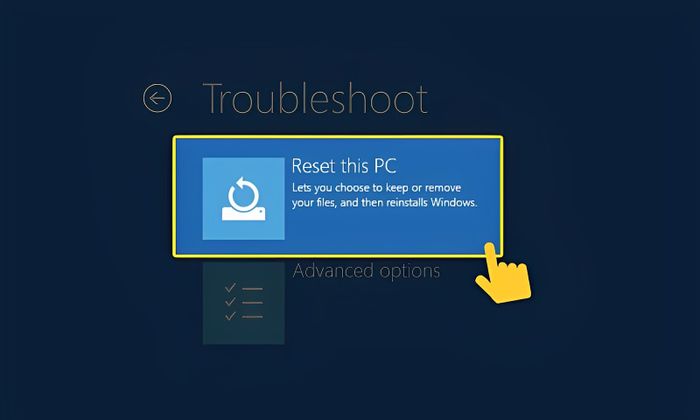Click the circular arrow in reset icon
Viewport: 700px width, 420px height.
(243, 194)
